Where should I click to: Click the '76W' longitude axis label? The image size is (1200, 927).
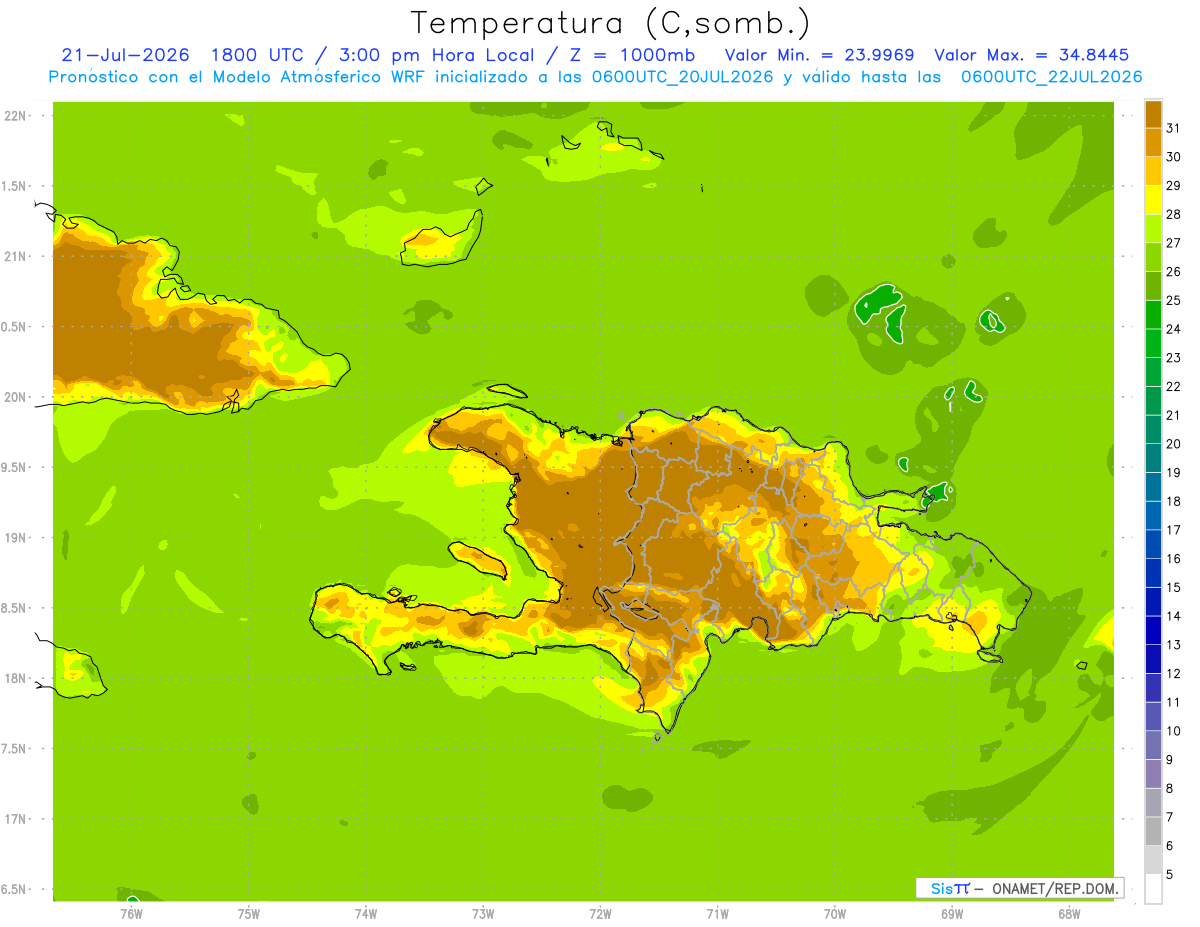point(131,913)
